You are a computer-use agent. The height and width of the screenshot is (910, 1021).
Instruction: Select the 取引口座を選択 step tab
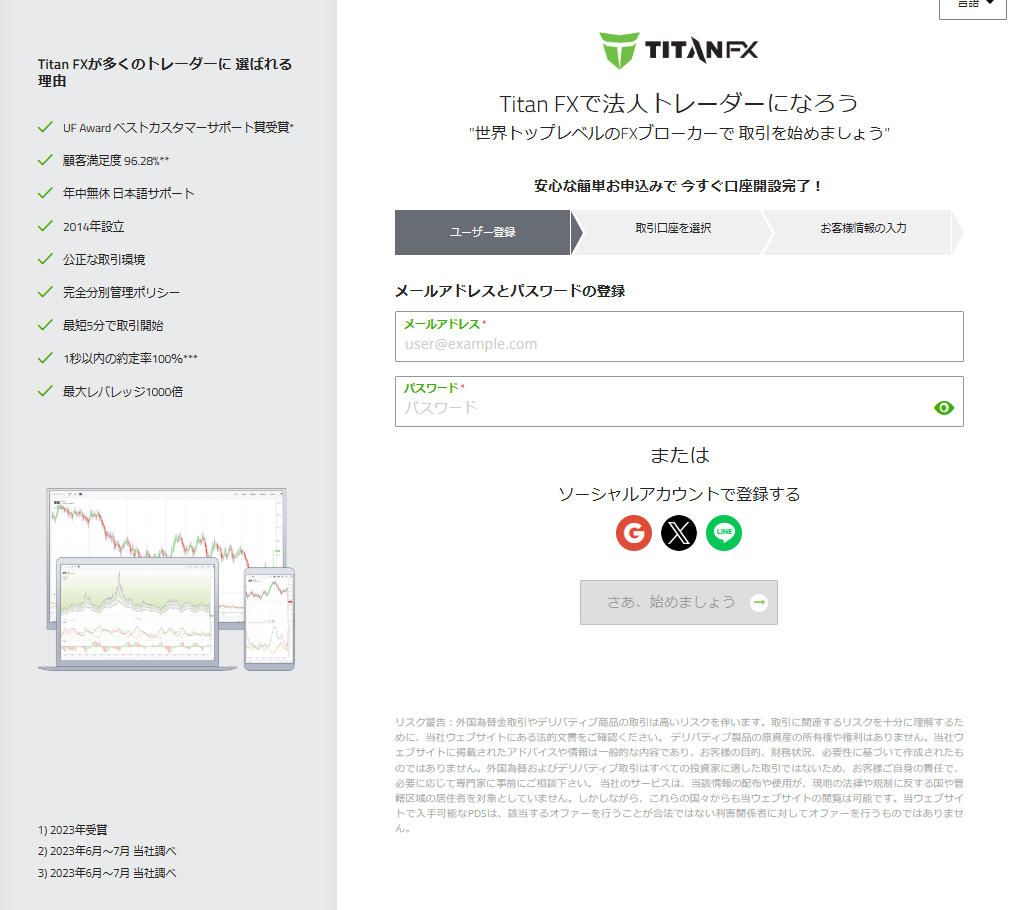pyautogui.click(x=673, y=228)
